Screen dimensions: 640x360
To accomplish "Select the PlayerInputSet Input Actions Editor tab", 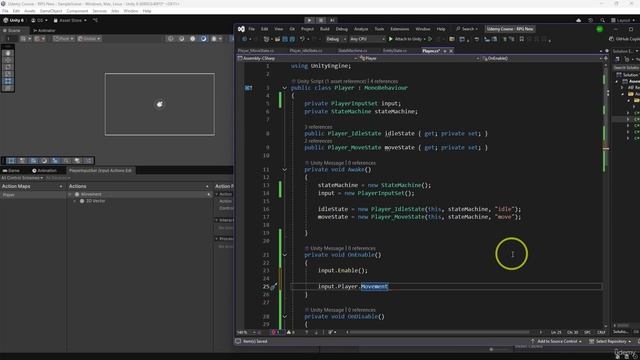I will click(x=100, y=171).
